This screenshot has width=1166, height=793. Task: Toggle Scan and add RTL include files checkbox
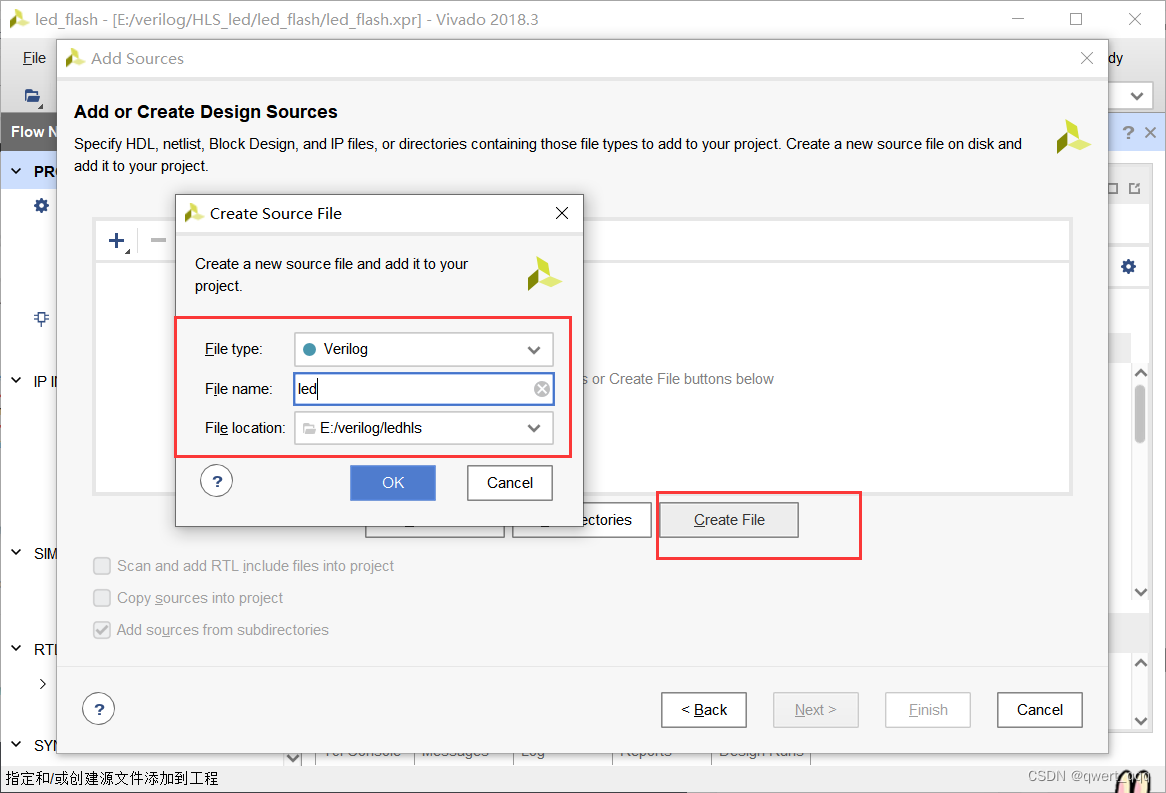[x=102, y=566]
